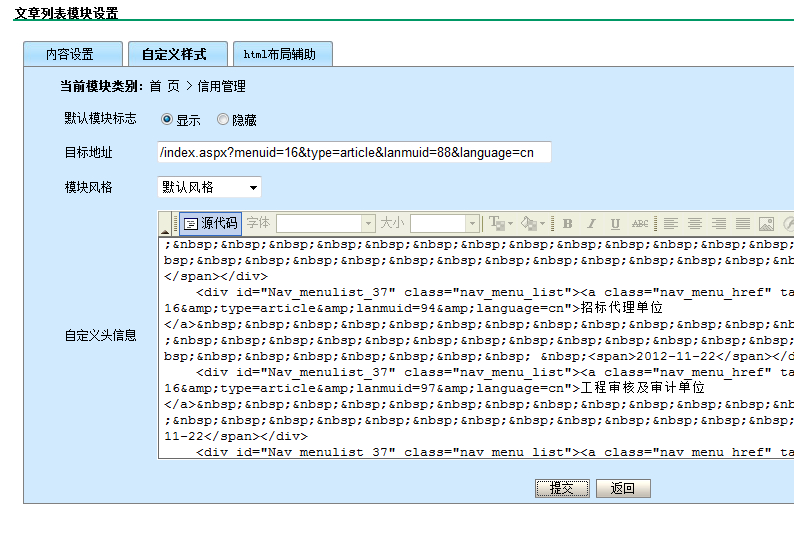Select the 隐藏 radio button

223,119
